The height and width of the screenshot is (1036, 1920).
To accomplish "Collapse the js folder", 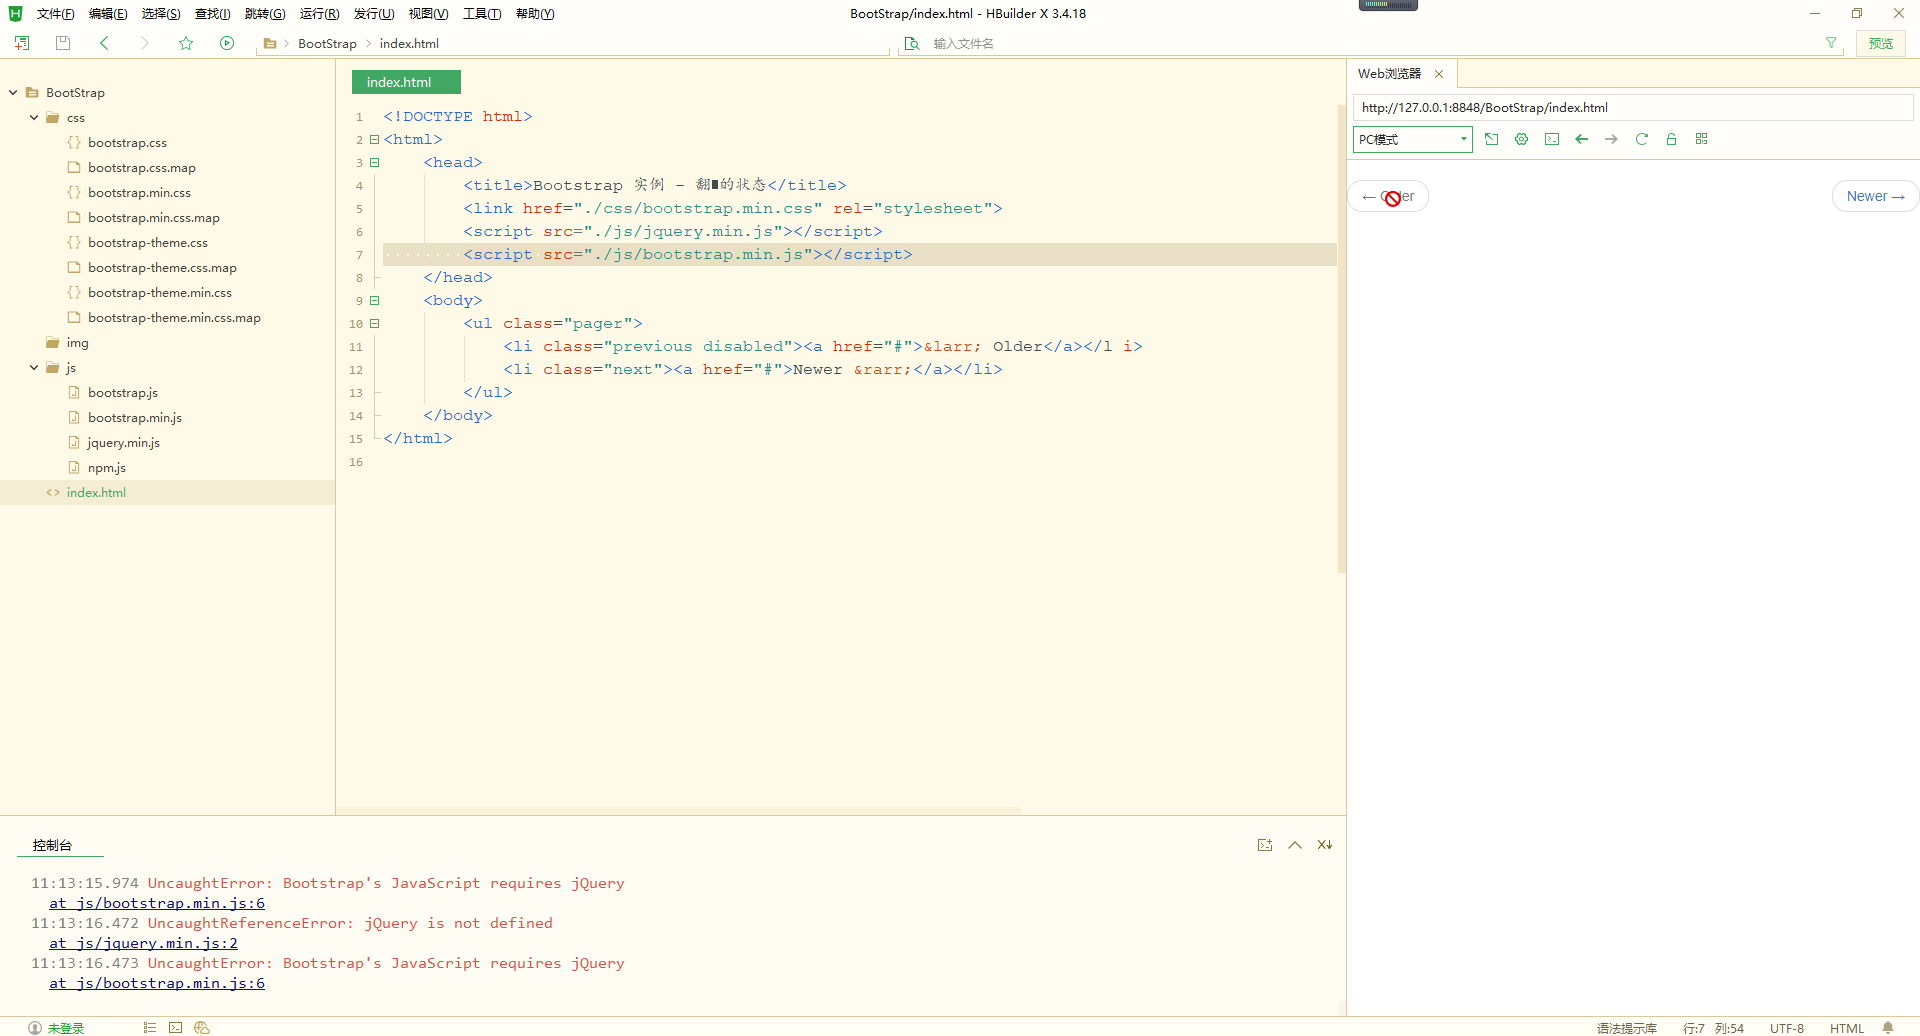I will click(34, 367).
